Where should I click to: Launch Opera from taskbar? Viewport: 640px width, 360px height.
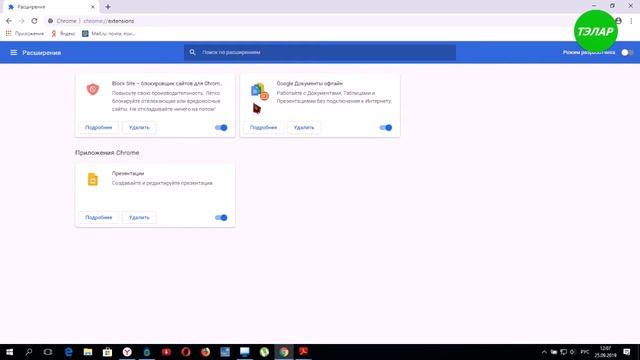pyautogui.click(x=186, y=352)
